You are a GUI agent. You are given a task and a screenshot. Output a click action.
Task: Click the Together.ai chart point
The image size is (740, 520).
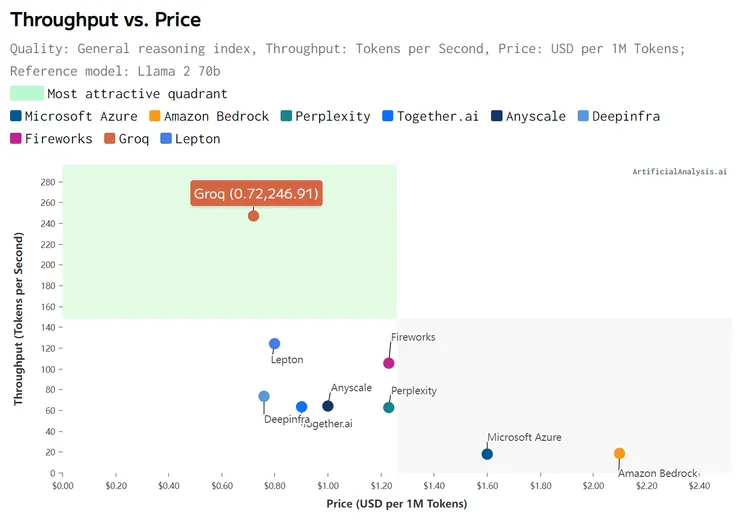[302, 407]
